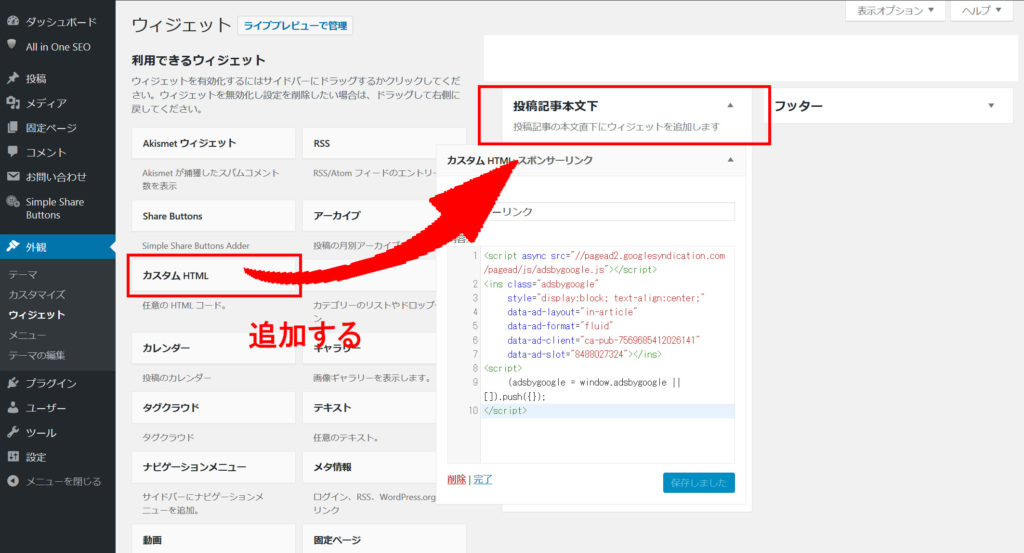Click フッター area heading
Viewport: 1024px width, 553px height.
(x=798, y=106)
